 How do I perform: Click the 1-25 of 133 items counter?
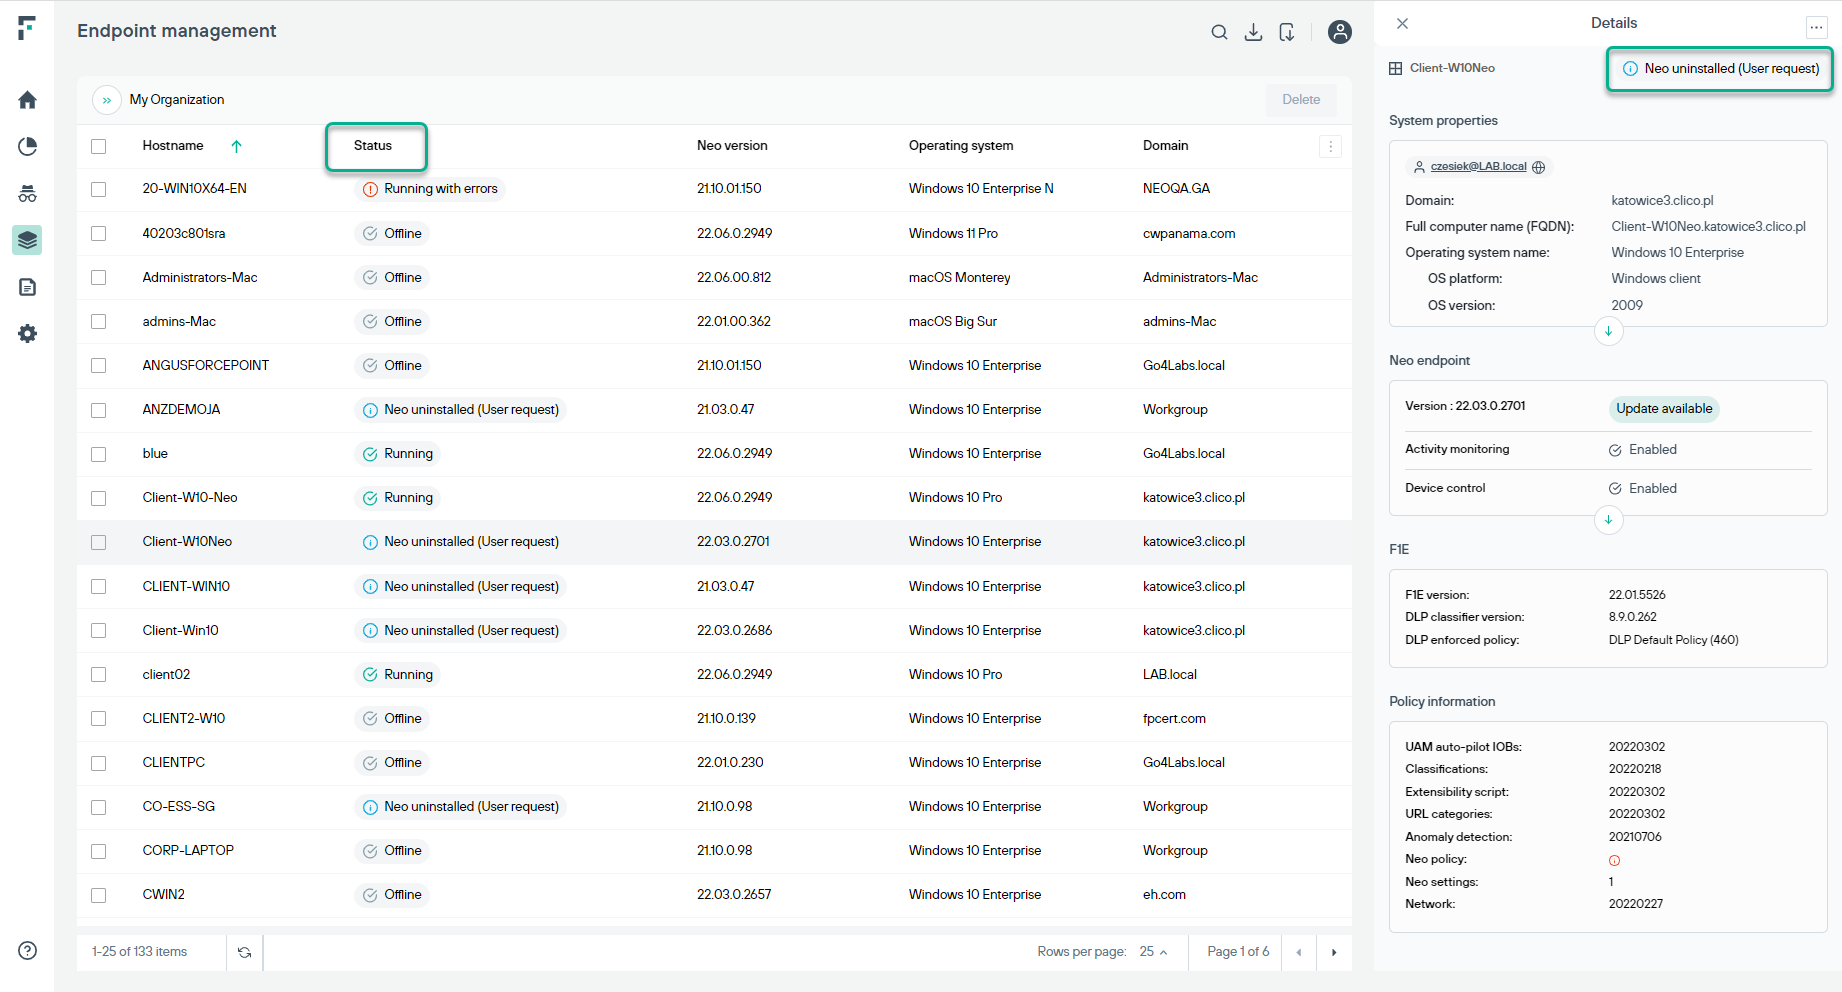pos(139,952)
